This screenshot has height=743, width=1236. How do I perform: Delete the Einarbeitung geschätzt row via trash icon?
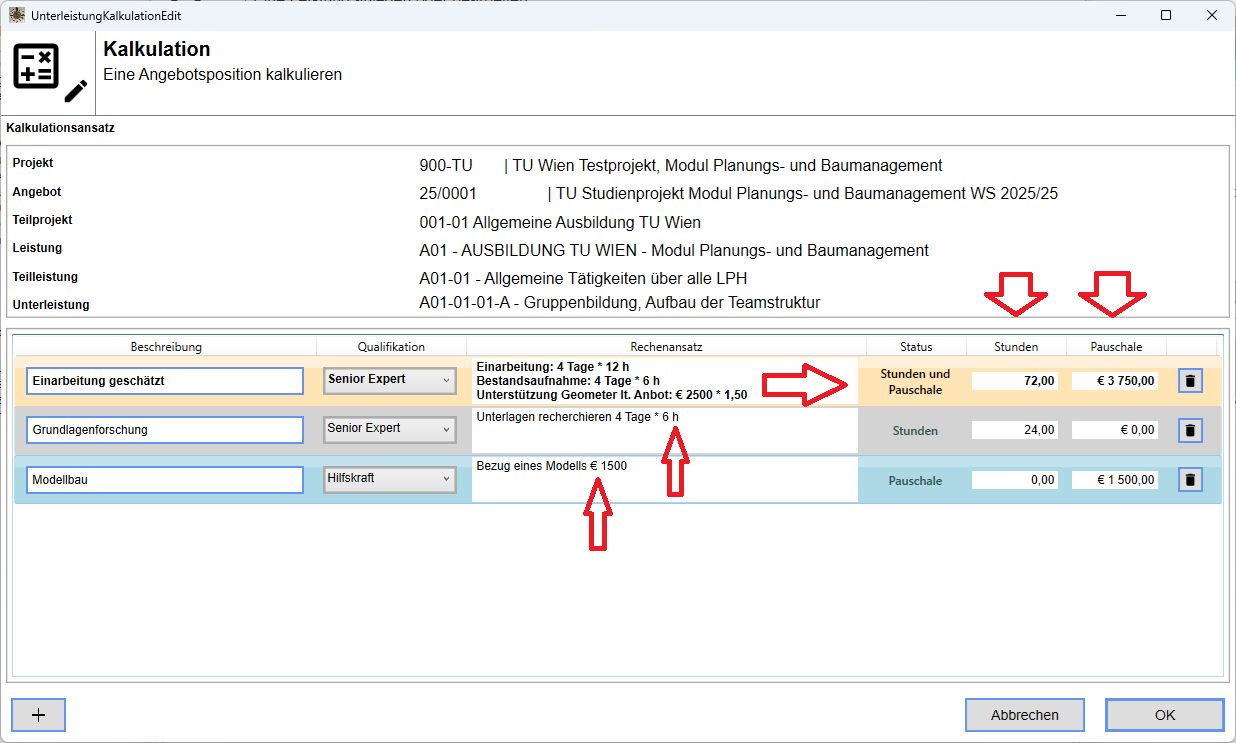pos(1189,381)
